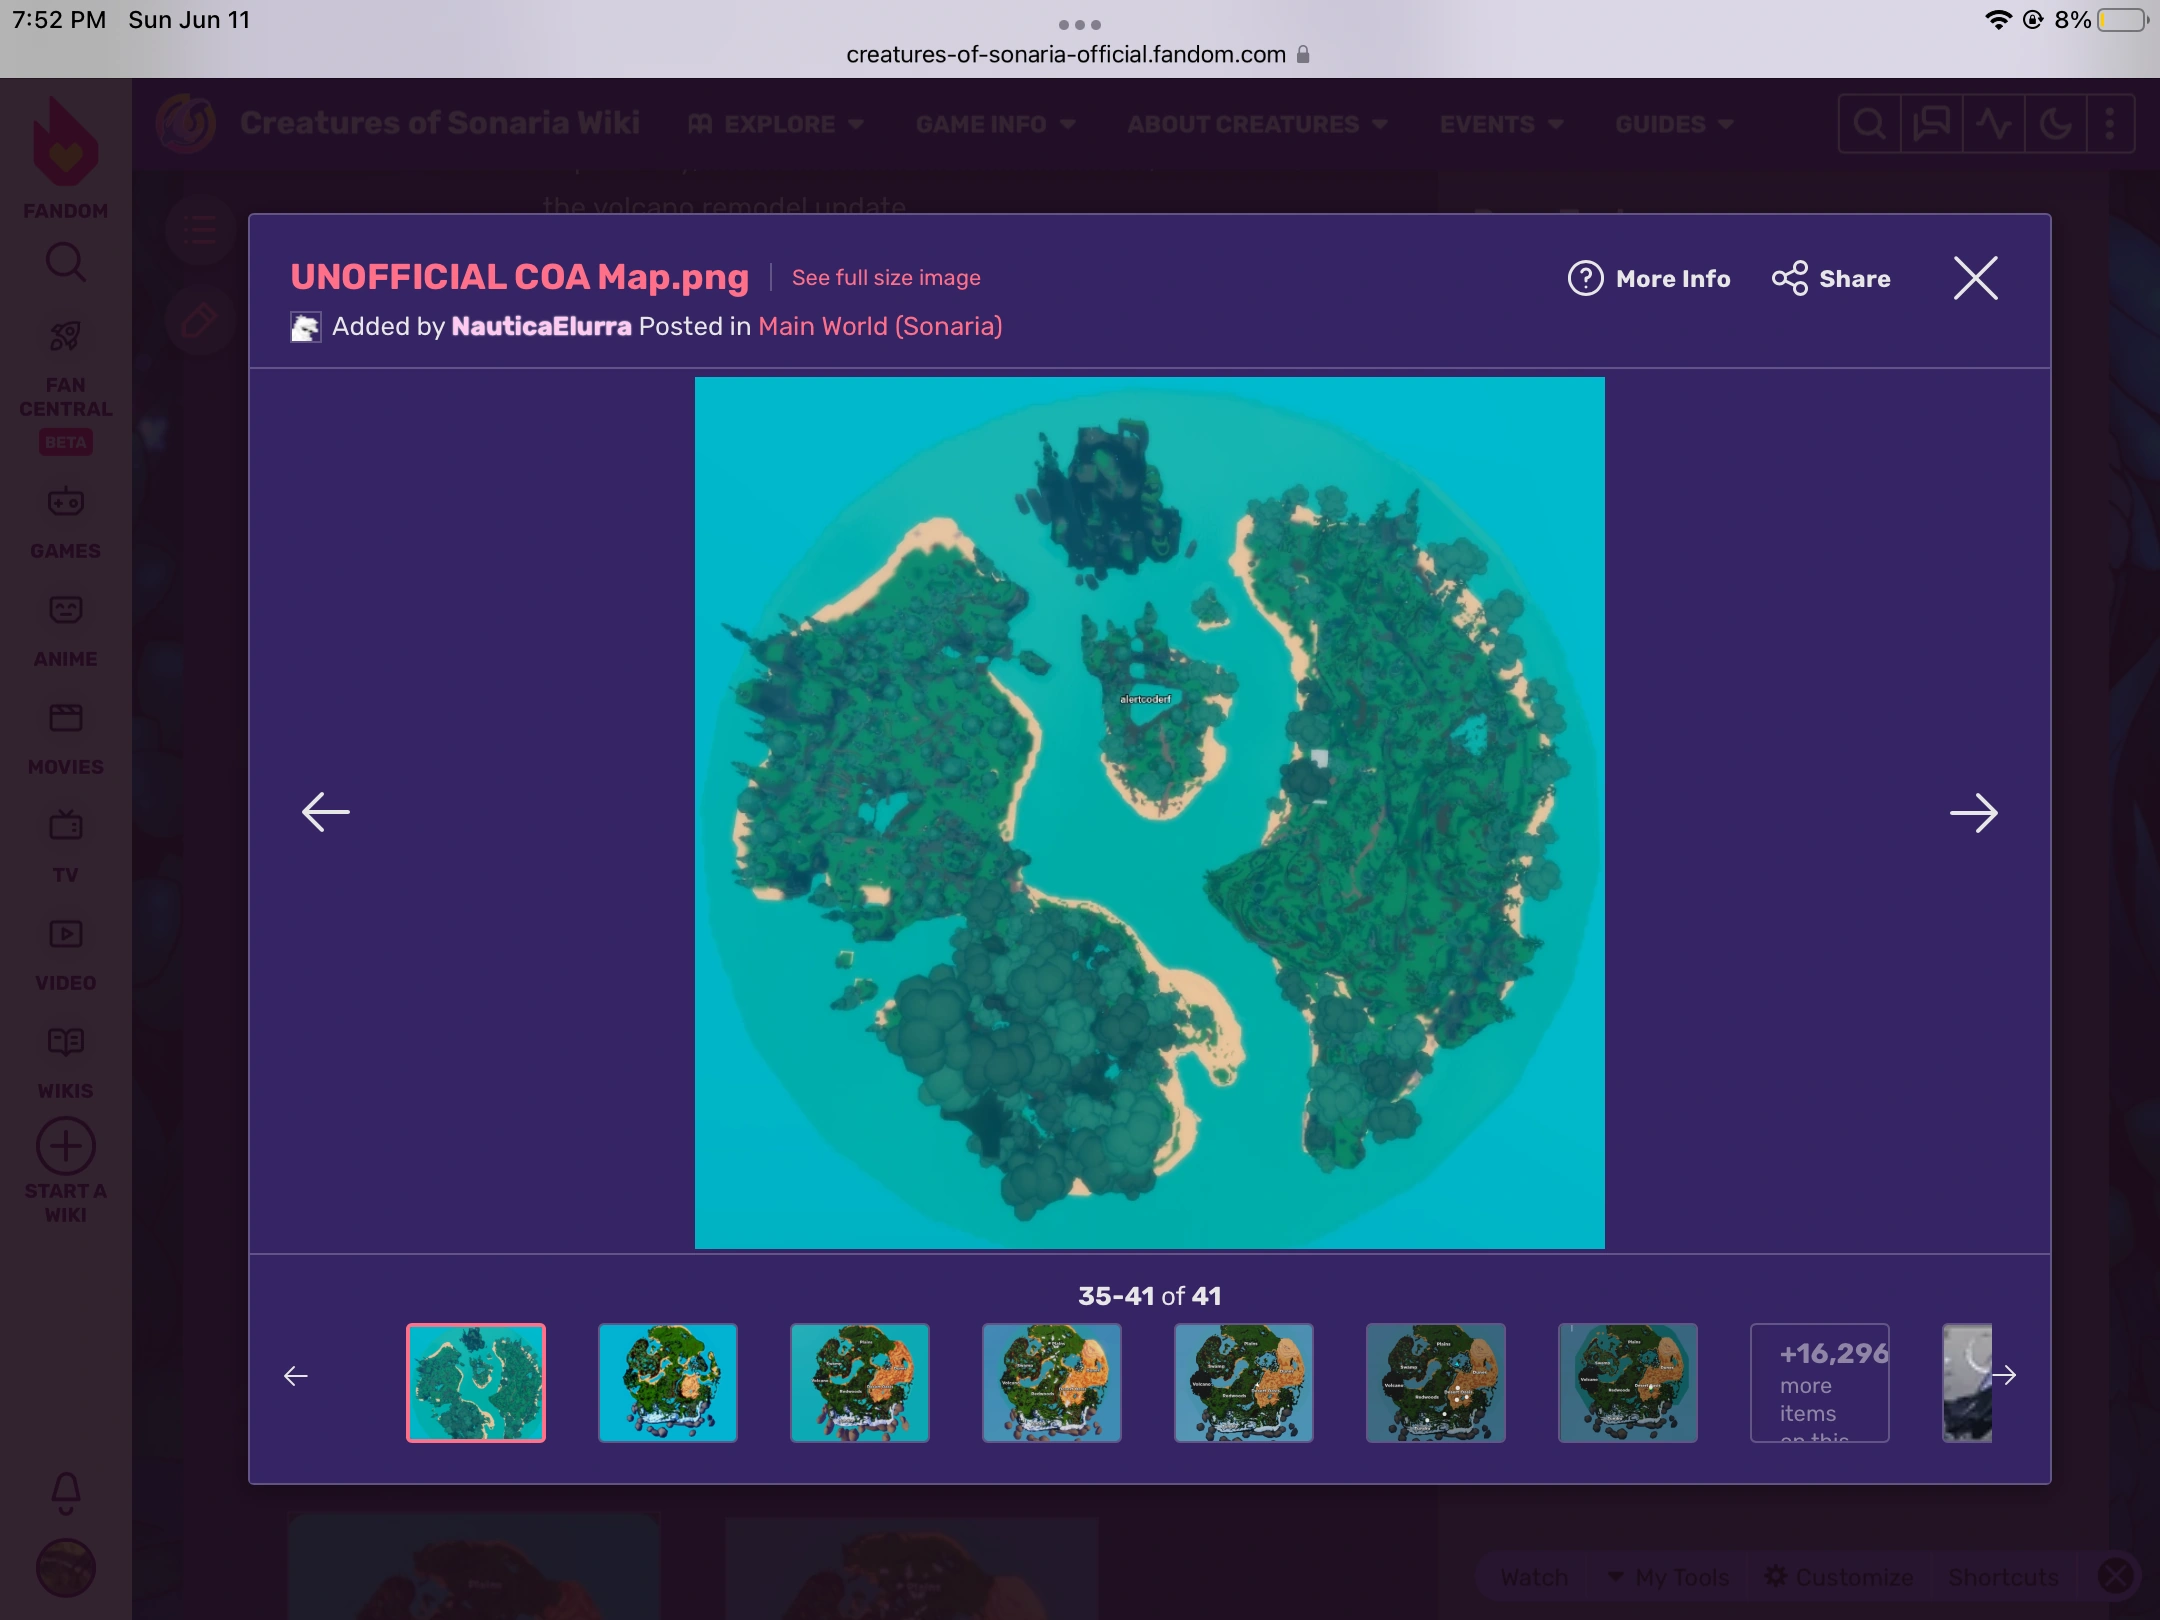Click Customize in the bottom toolbar
The width and height of the screenshot is (2160, 1620).
click(1838, 1577)
